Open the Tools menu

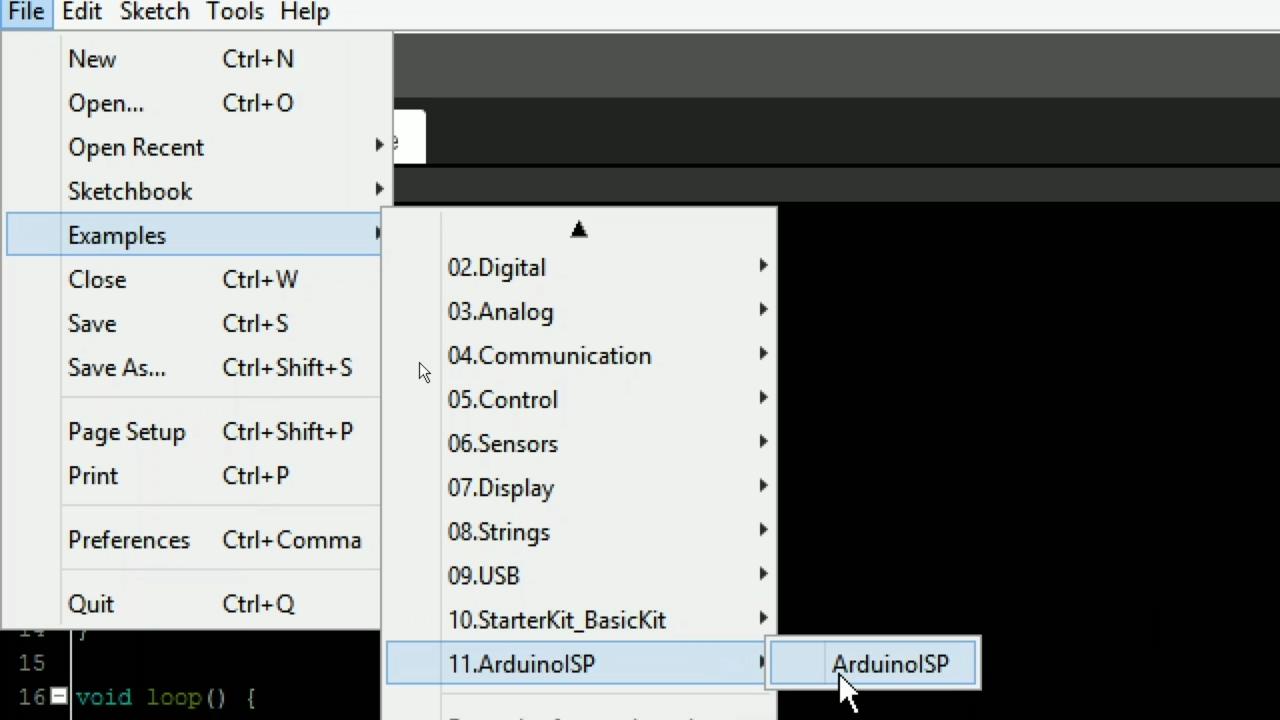point(234,12)
